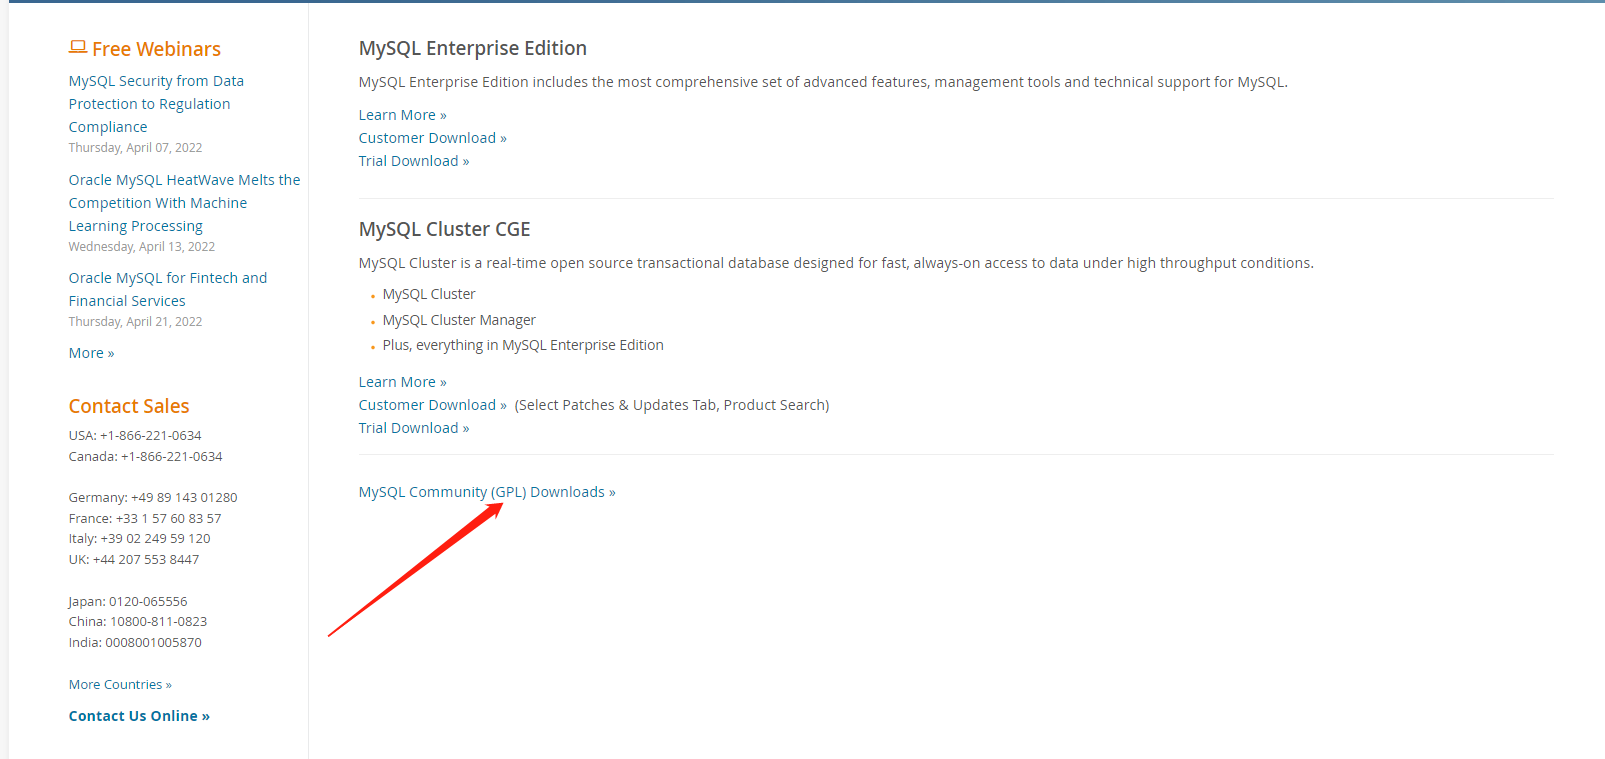
Task: Open the Contact Us Online » link
Action: point(139,716)
